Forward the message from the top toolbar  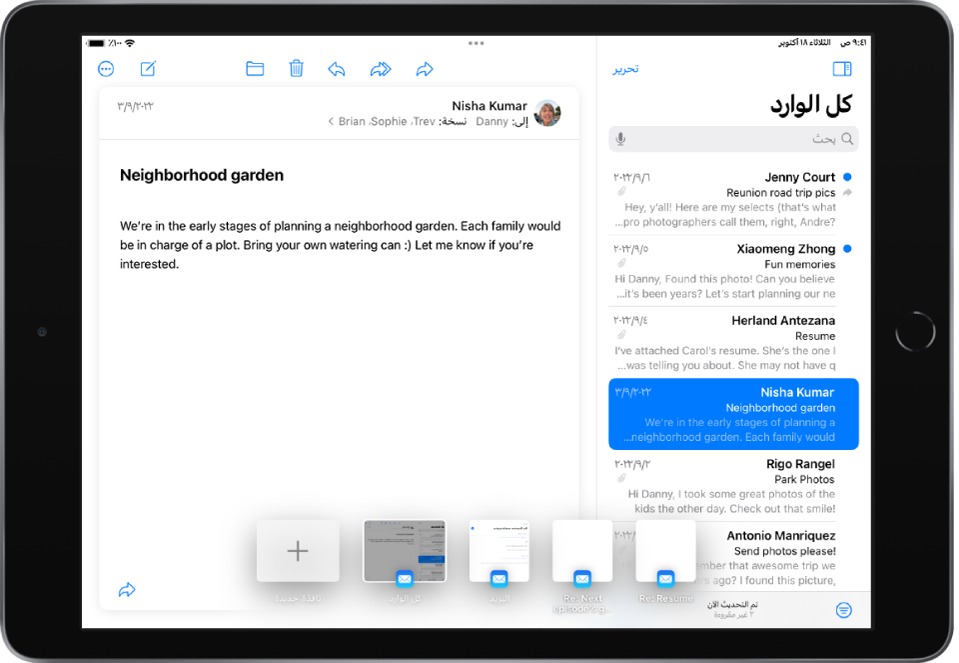click(x=424, y=69)
